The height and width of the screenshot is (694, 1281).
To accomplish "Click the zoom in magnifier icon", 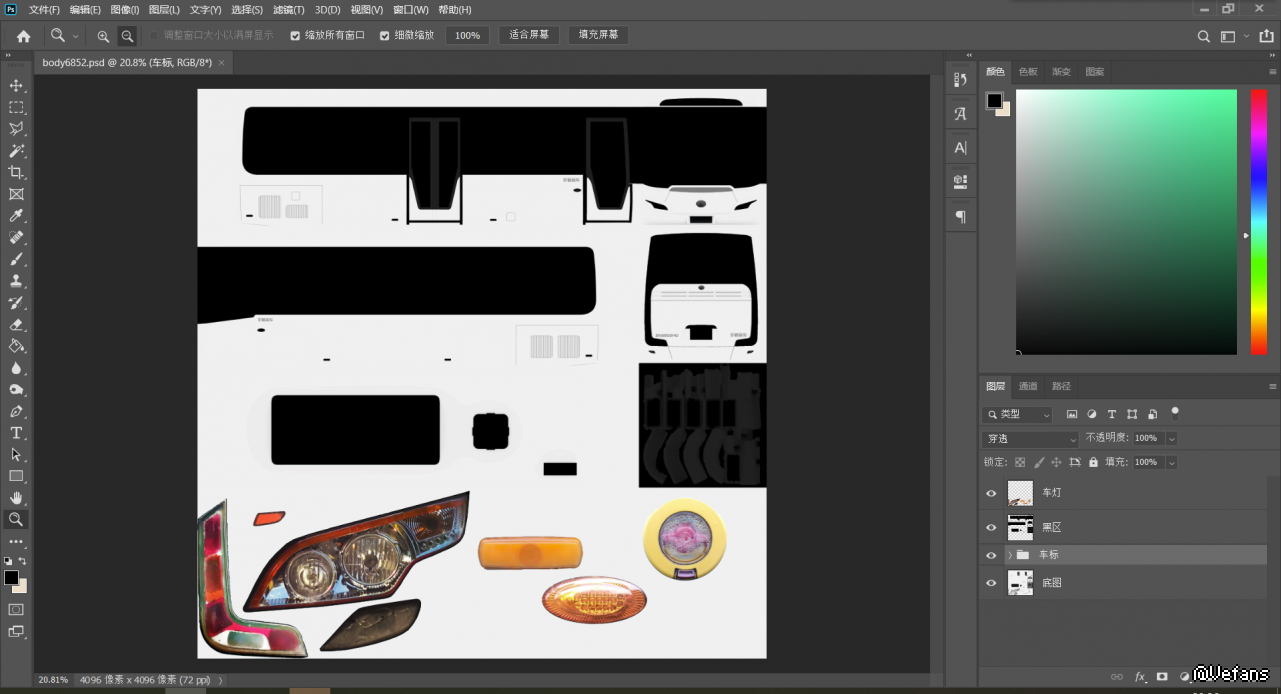I will tap(103, 36).
